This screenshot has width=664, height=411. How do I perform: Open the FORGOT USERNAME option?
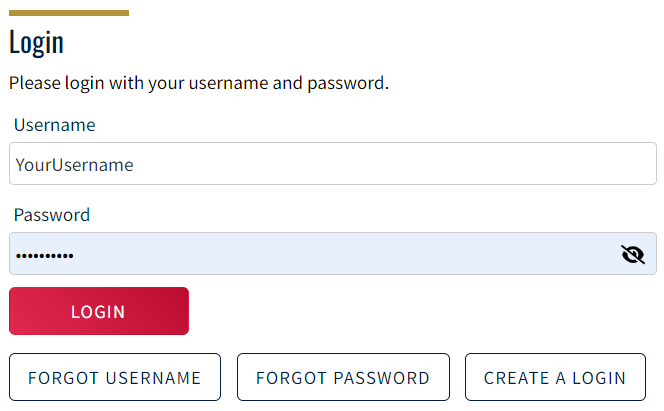click(x=115, y=377)
